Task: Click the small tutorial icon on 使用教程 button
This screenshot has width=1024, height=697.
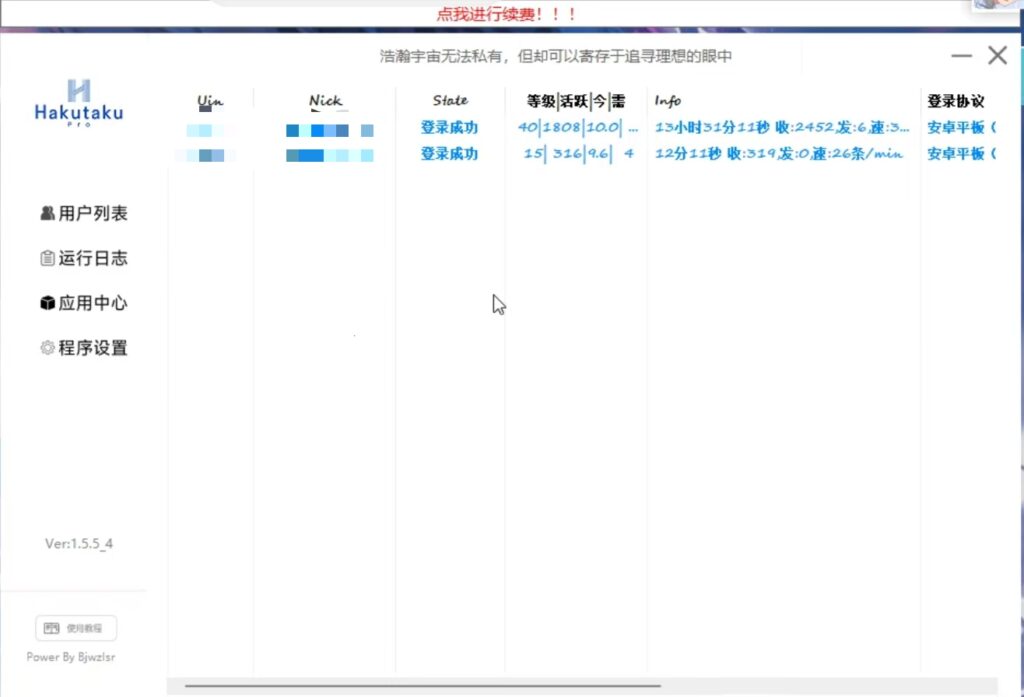Action: point(52,627)
